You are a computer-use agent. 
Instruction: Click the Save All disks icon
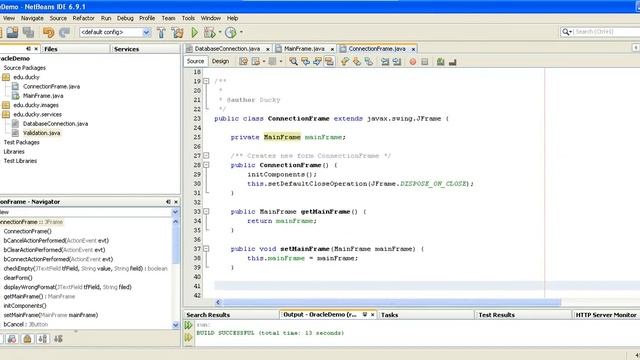(x=28, y=32)
